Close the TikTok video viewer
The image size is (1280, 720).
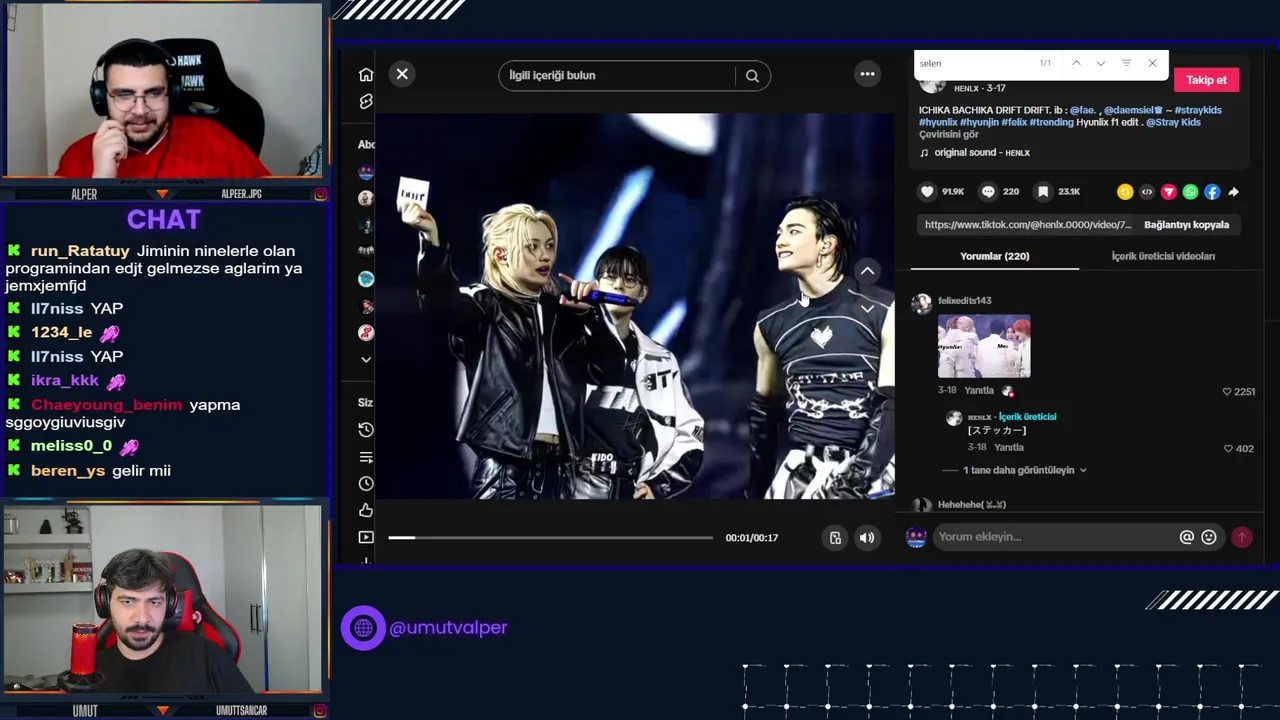[x=402, y=74]
